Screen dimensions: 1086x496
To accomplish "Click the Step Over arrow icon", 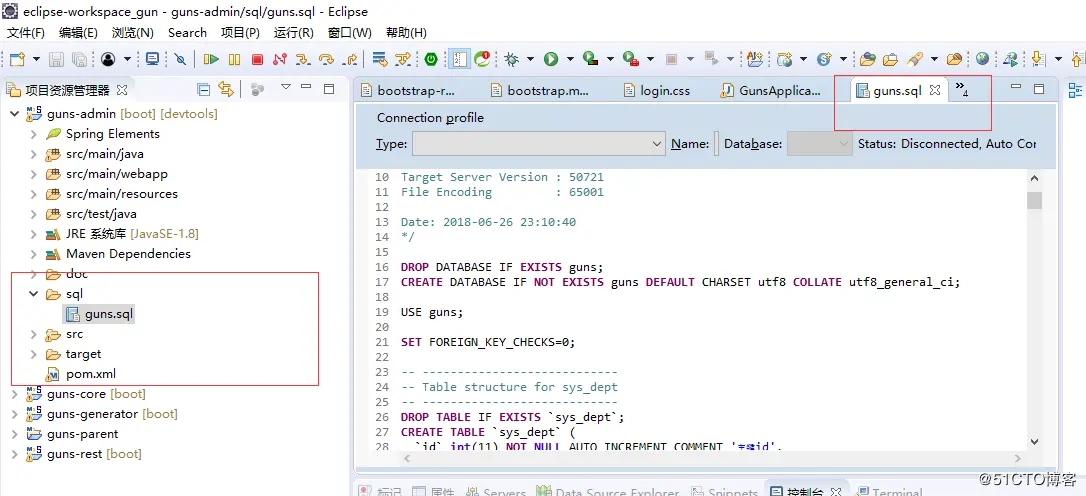I will pos(326,60).
